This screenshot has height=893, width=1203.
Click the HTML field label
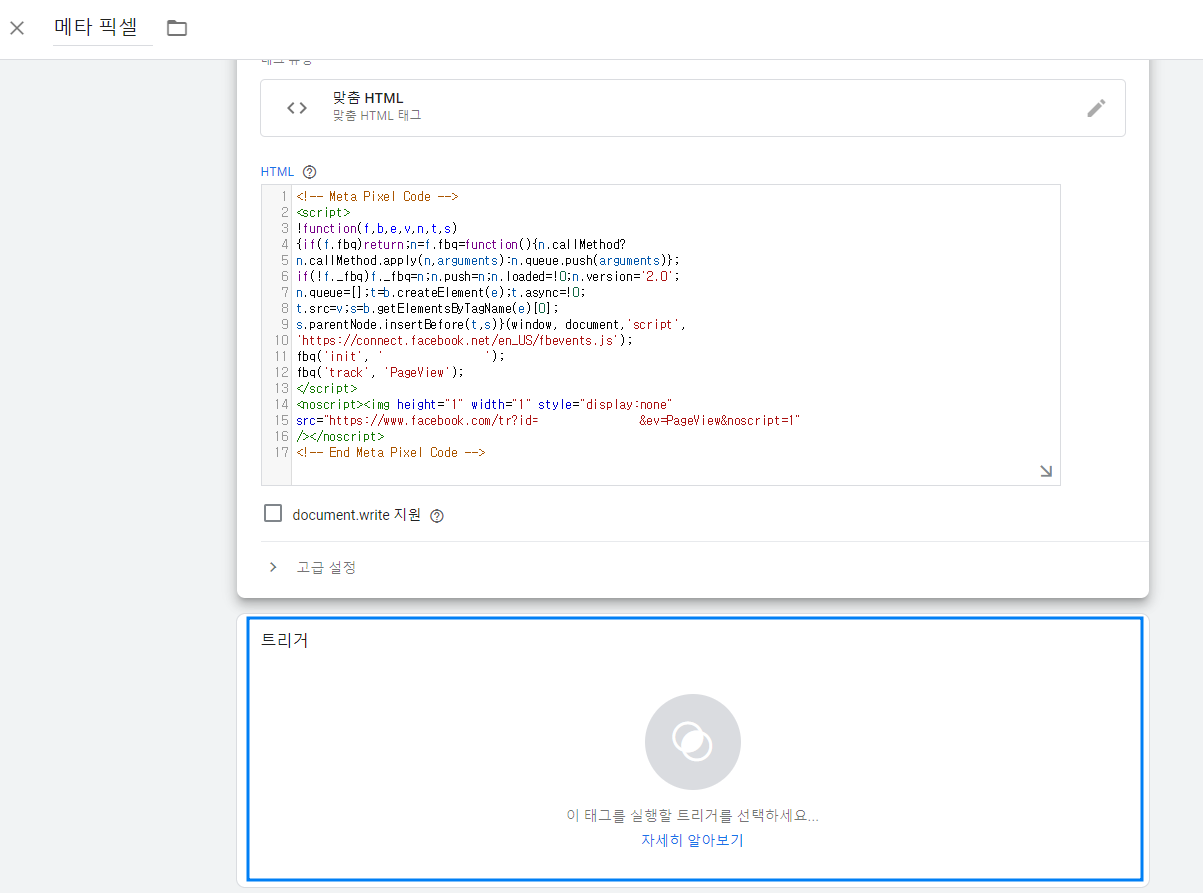(x=277, y=172)
